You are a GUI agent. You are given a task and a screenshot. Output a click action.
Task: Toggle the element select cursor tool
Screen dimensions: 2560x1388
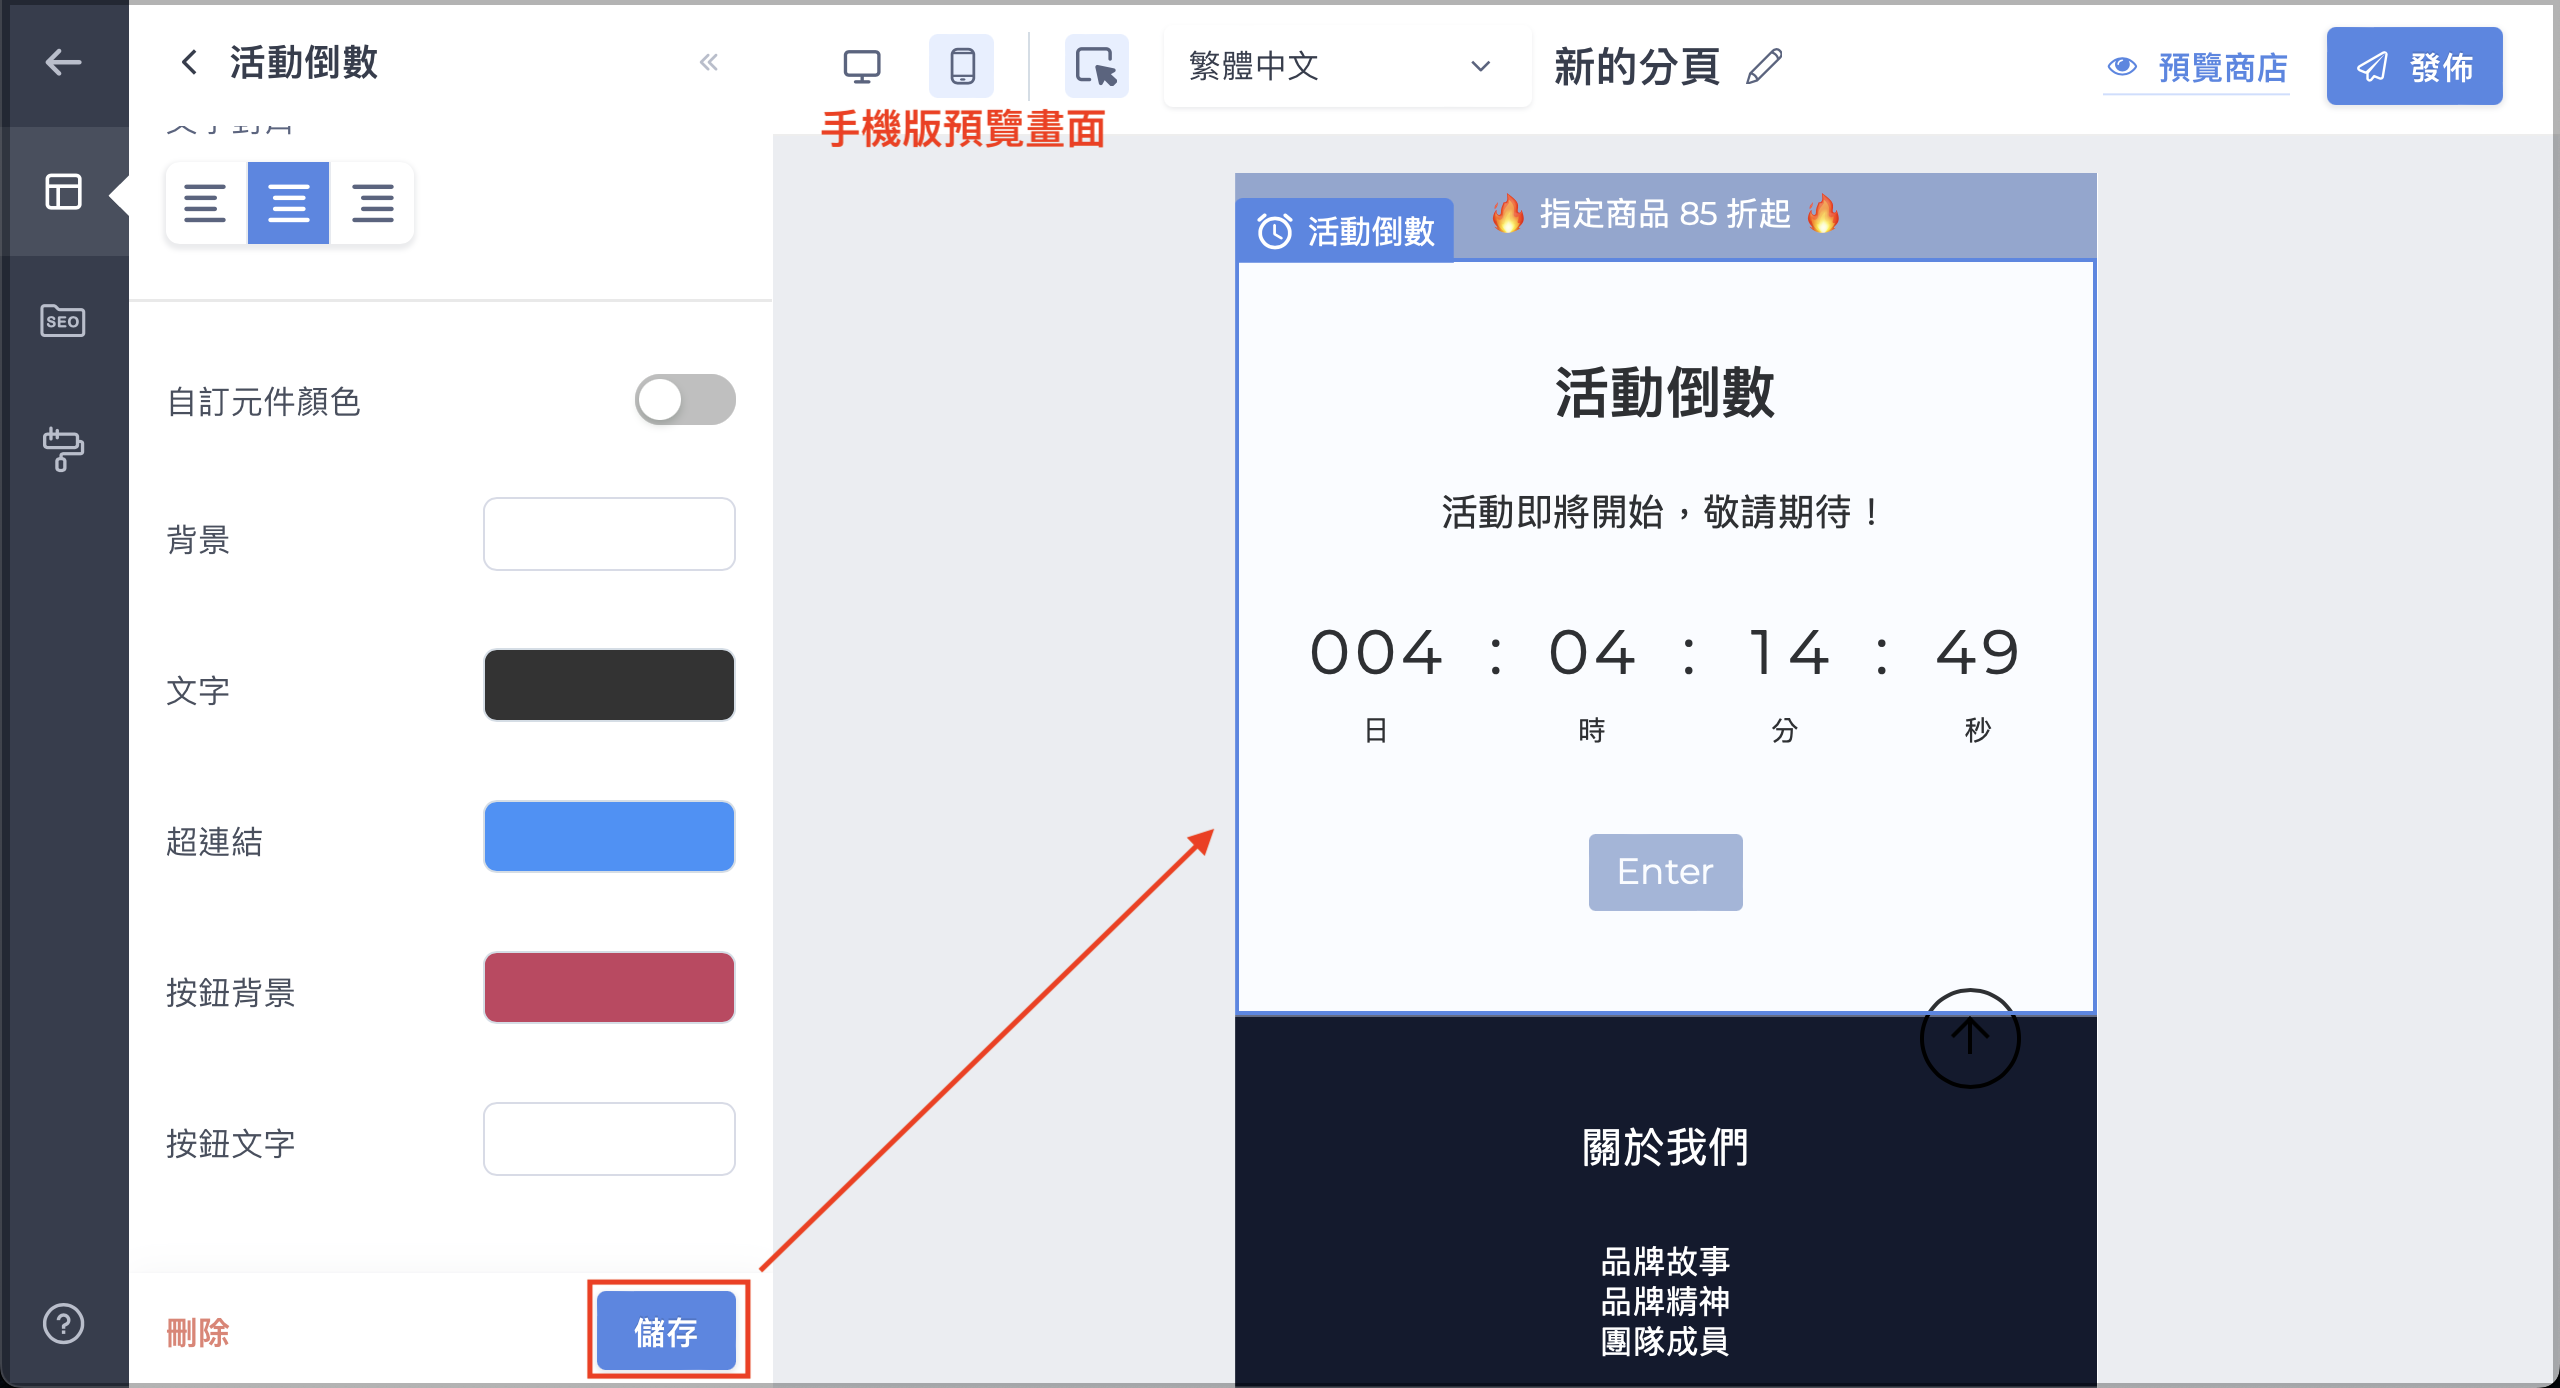[1096, 66]
